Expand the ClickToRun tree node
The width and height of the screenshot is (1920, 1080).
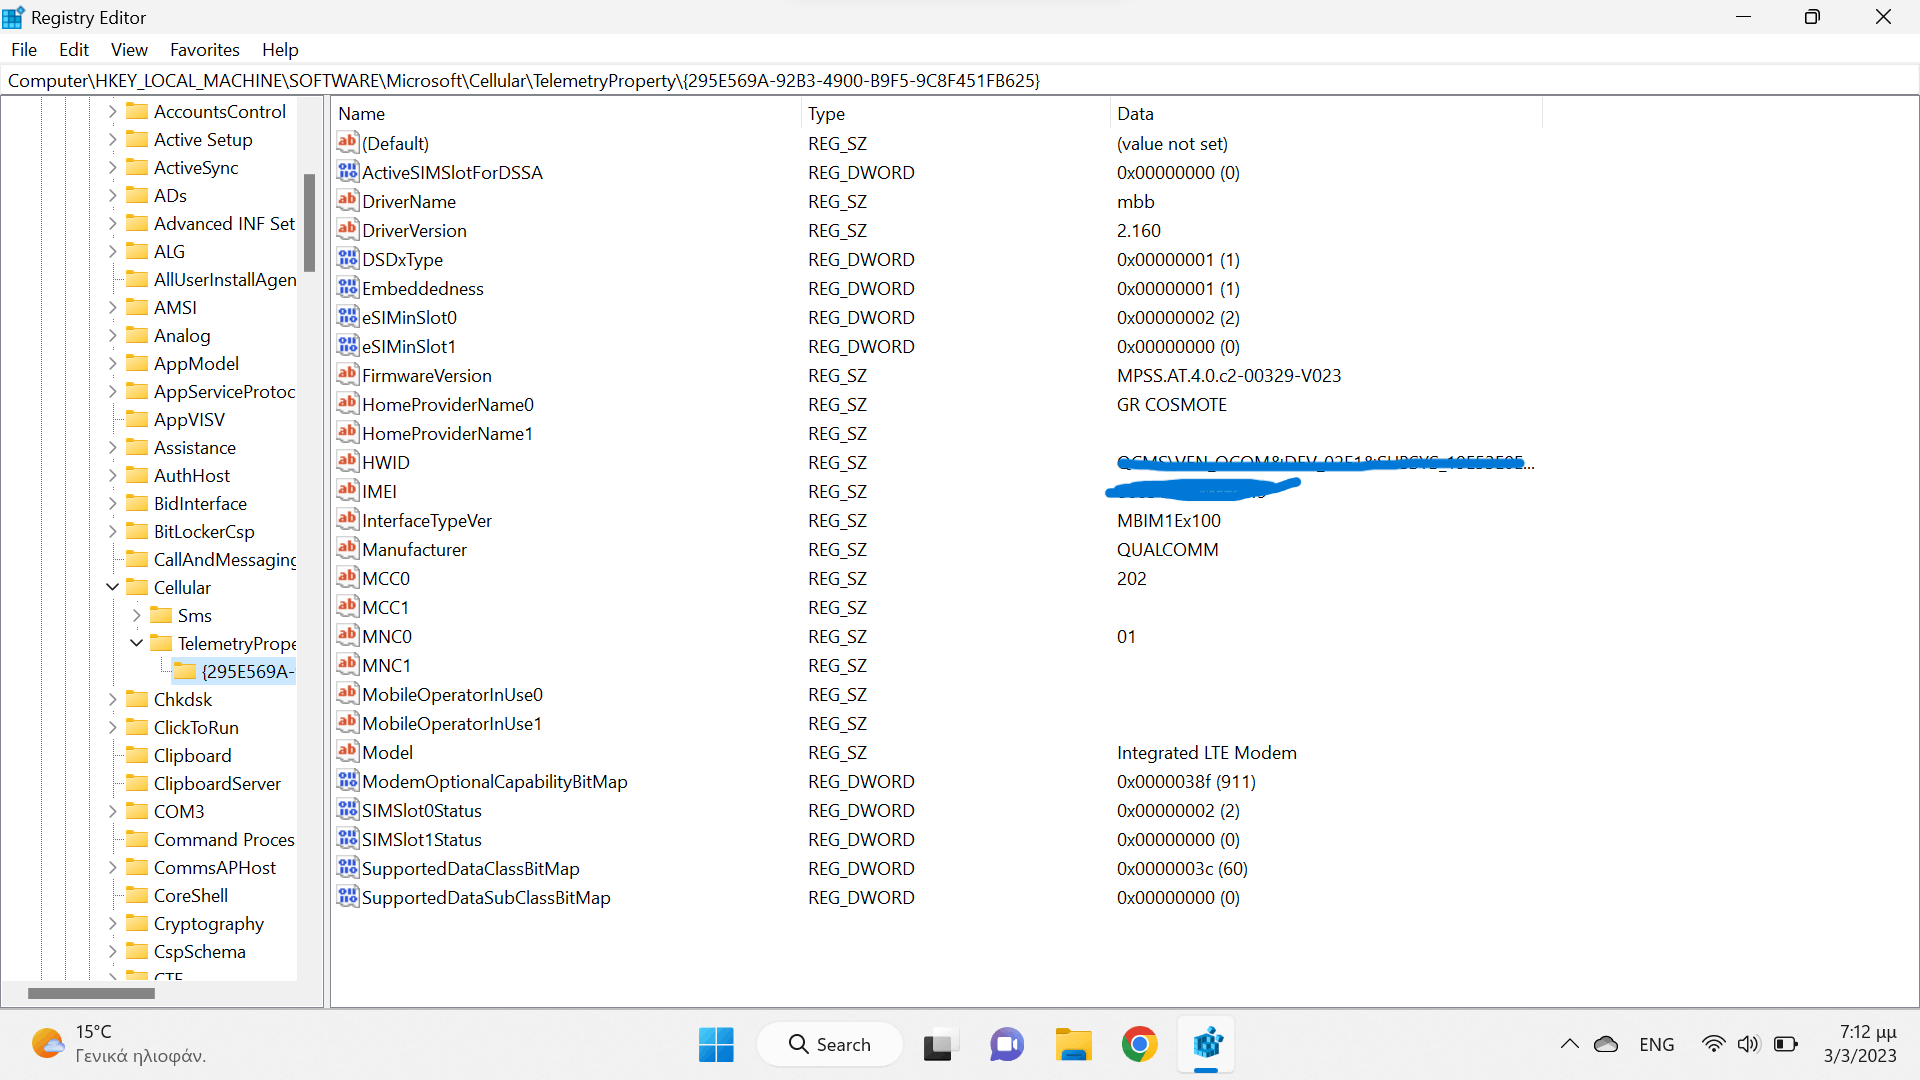coord(112,727)
